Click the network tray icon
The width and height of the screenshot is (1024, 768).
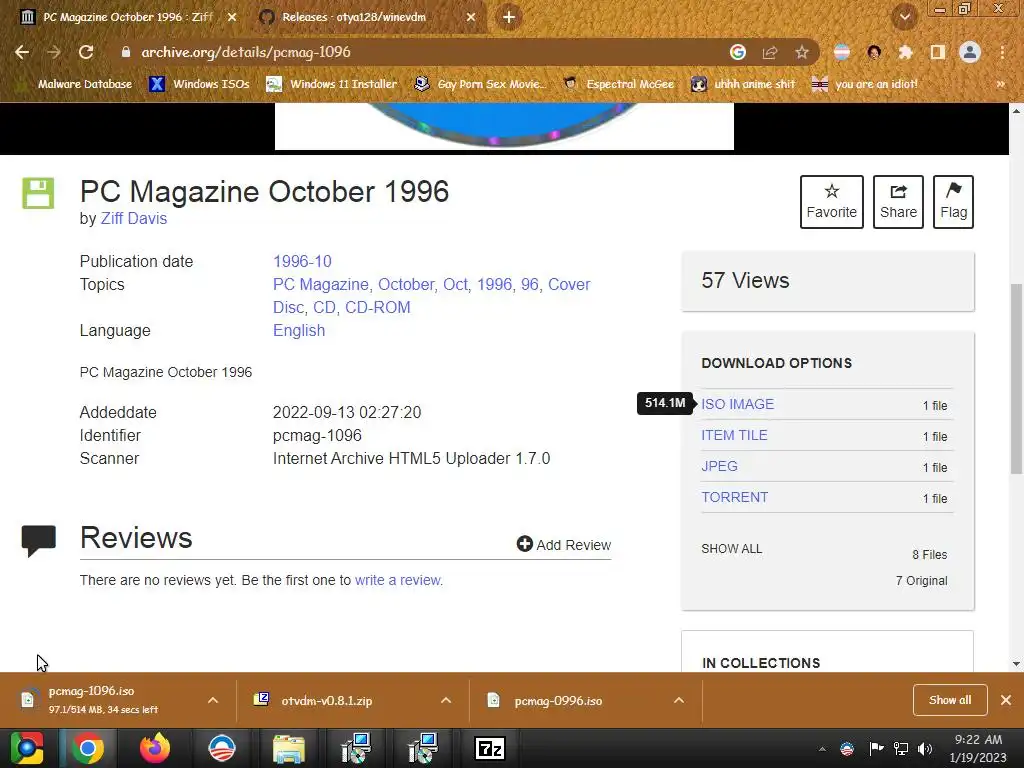tap(901, 749)
